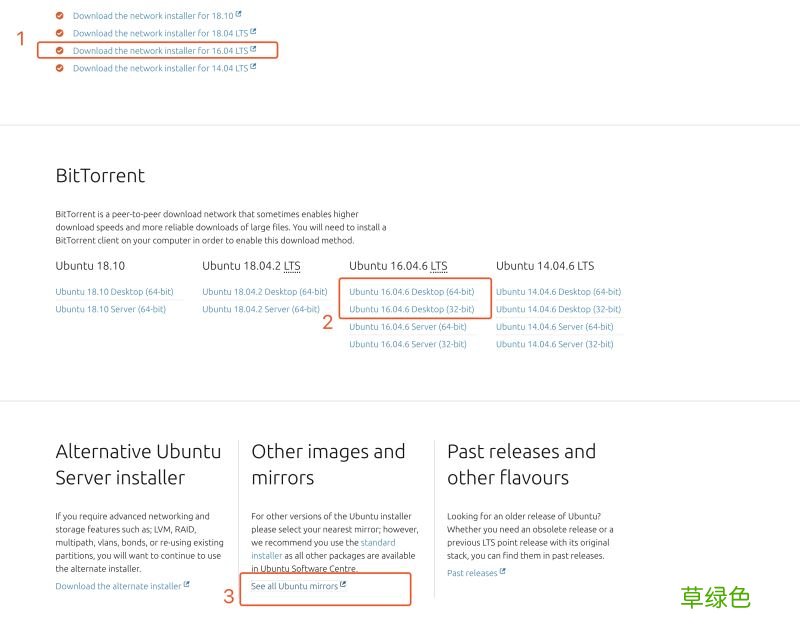Open the Ubuntu 16.04.6 Server (32-bit) torrent
The height and width of the screenshot is (631, 800).
point(407,344)
